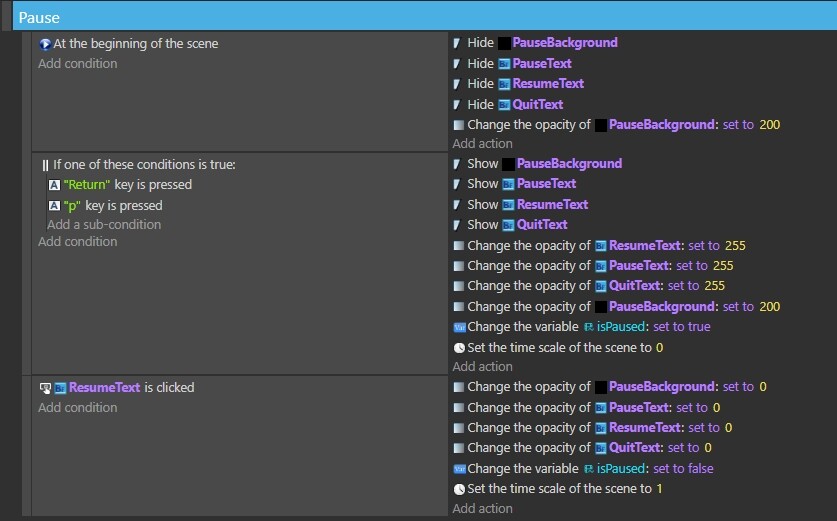This screenshot has height=521, width=837.
Task: Click keyboard icon beside "Return" key condition
Action: (54, 185)
